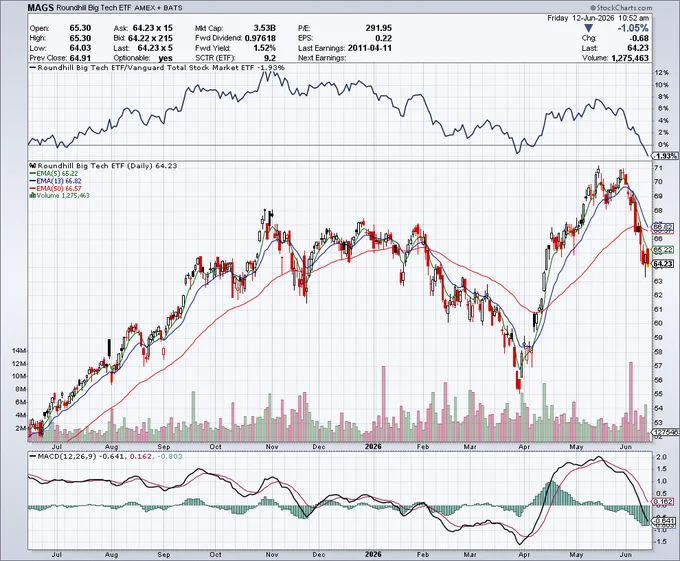Click the 65.22 EMA price tag on axis

click(664, 250)
